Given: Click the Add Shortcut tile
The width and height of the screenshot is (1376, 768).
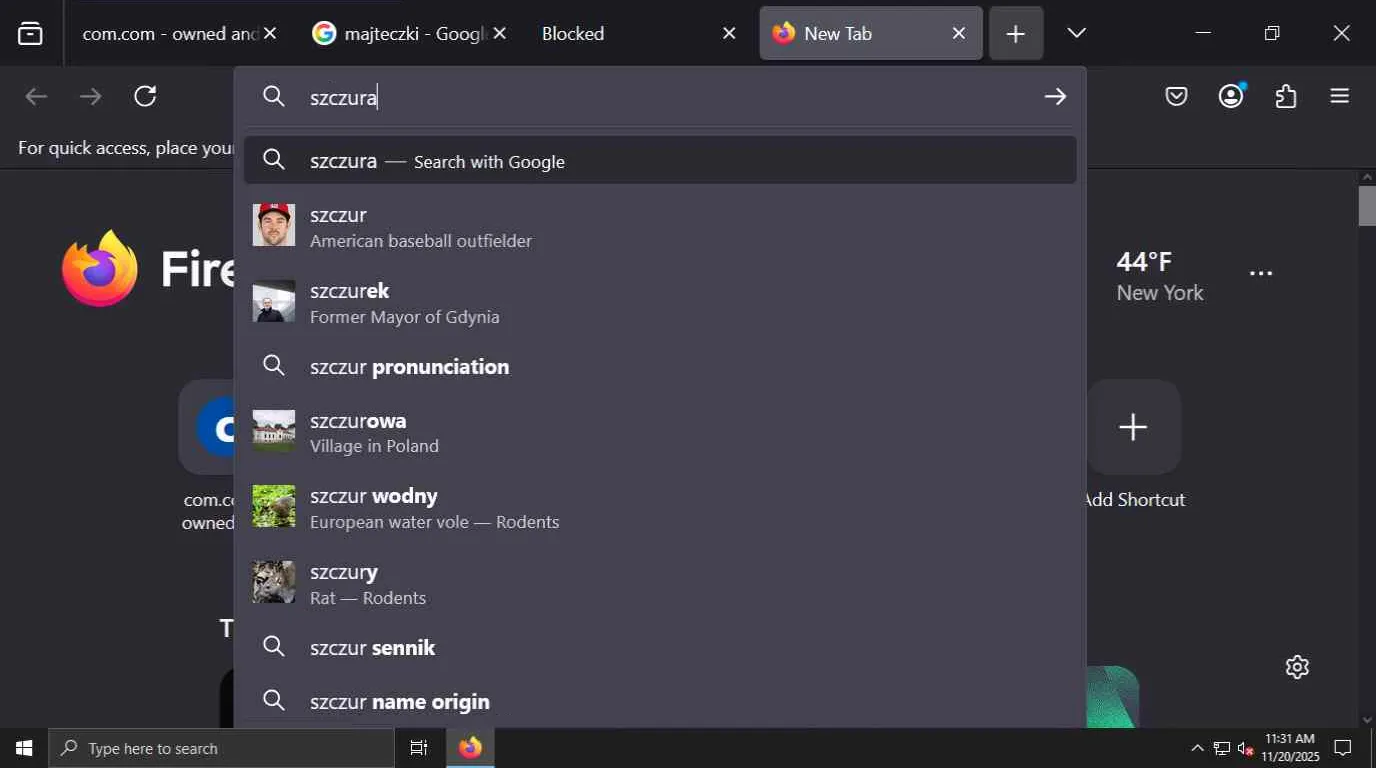Looking at the screenshot, I should point(1133,428).
